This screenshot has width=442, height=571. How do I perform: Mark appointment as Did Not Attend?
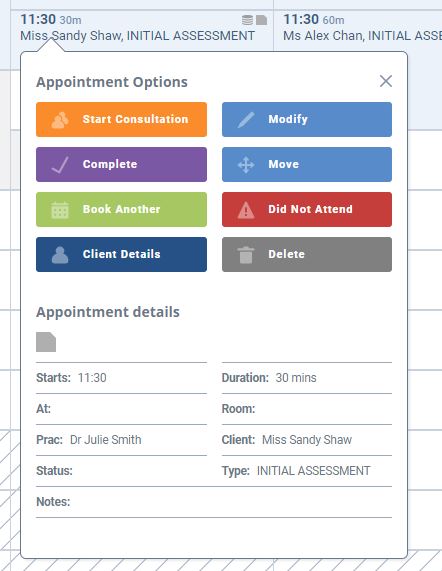click(x=307, y=209)
